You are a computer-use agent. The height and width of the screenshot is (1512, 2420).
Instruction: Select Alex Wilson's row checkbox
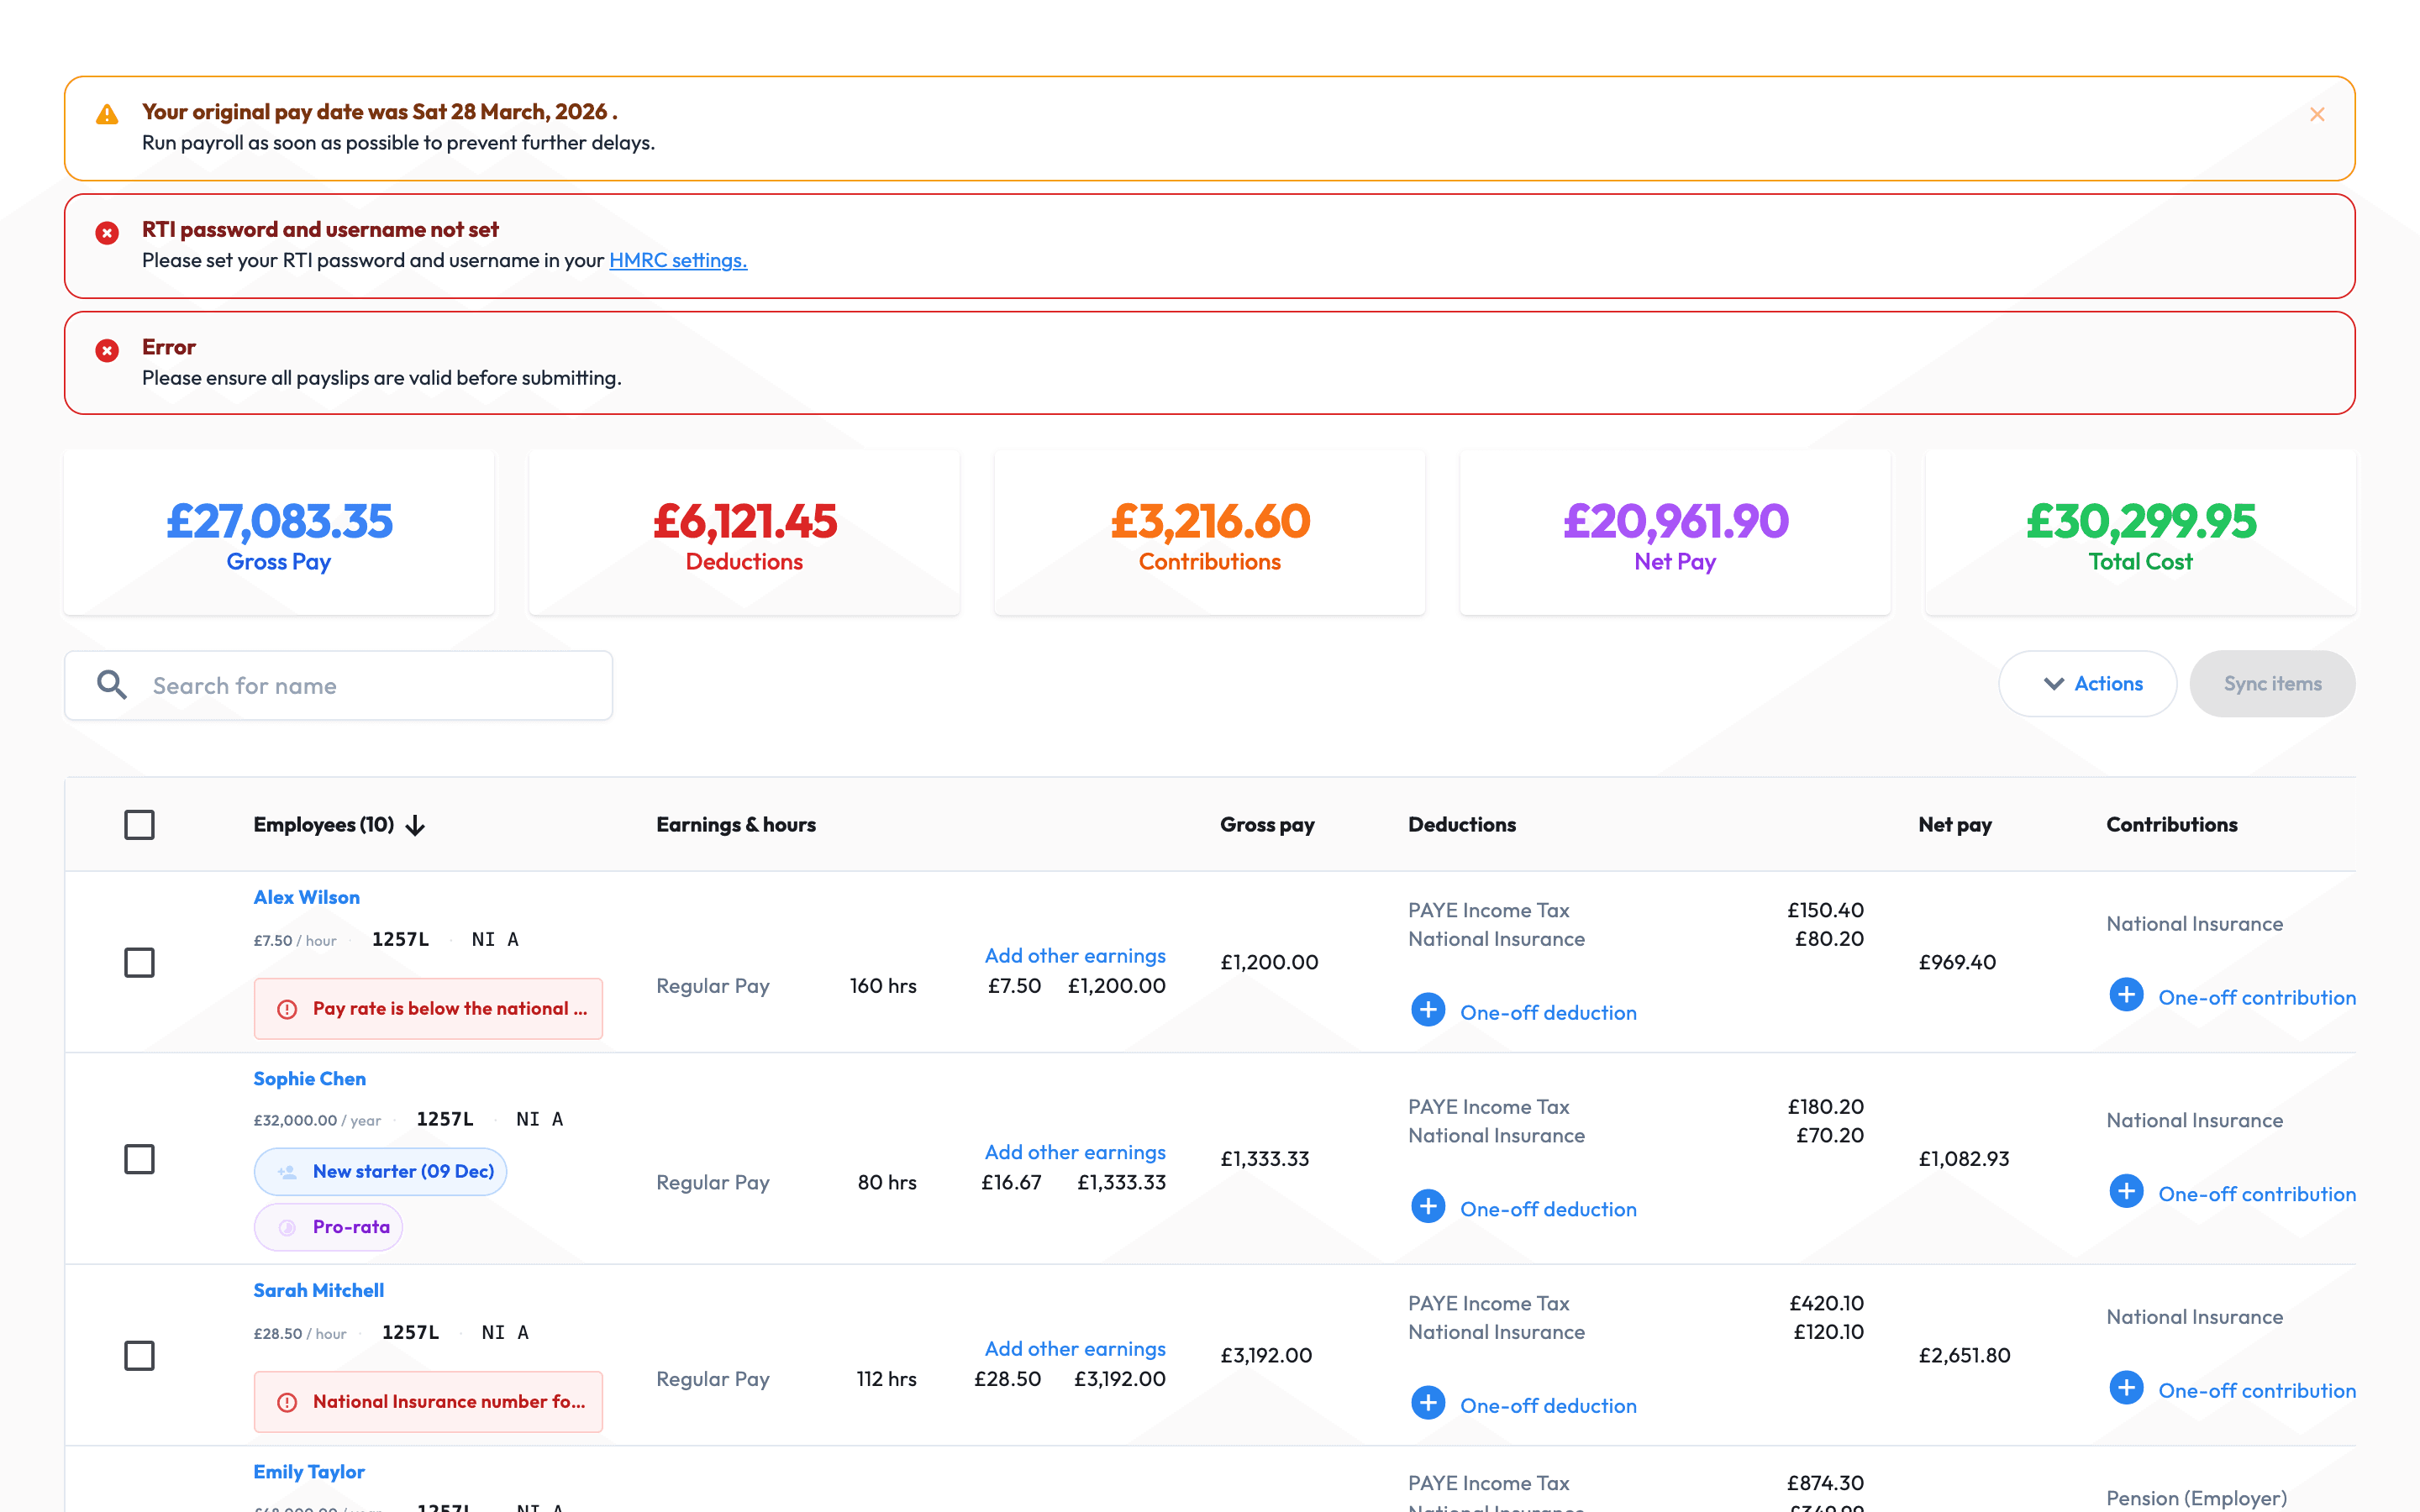tap(139, 962)
